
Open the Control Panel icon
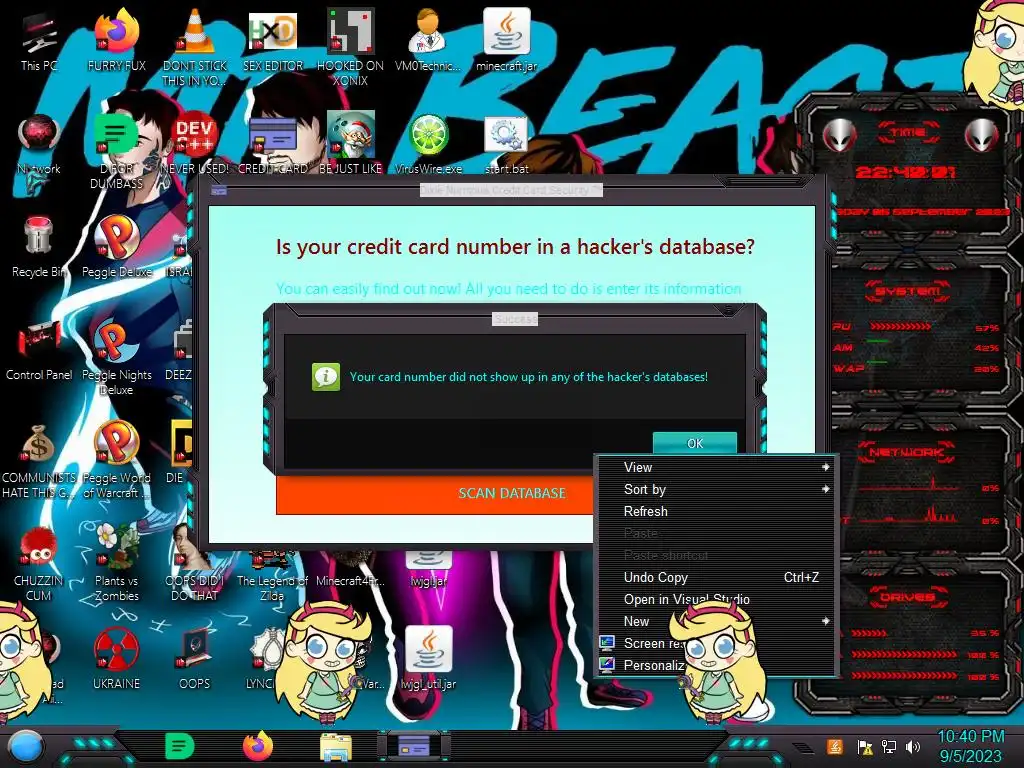[x=39, y=350]
